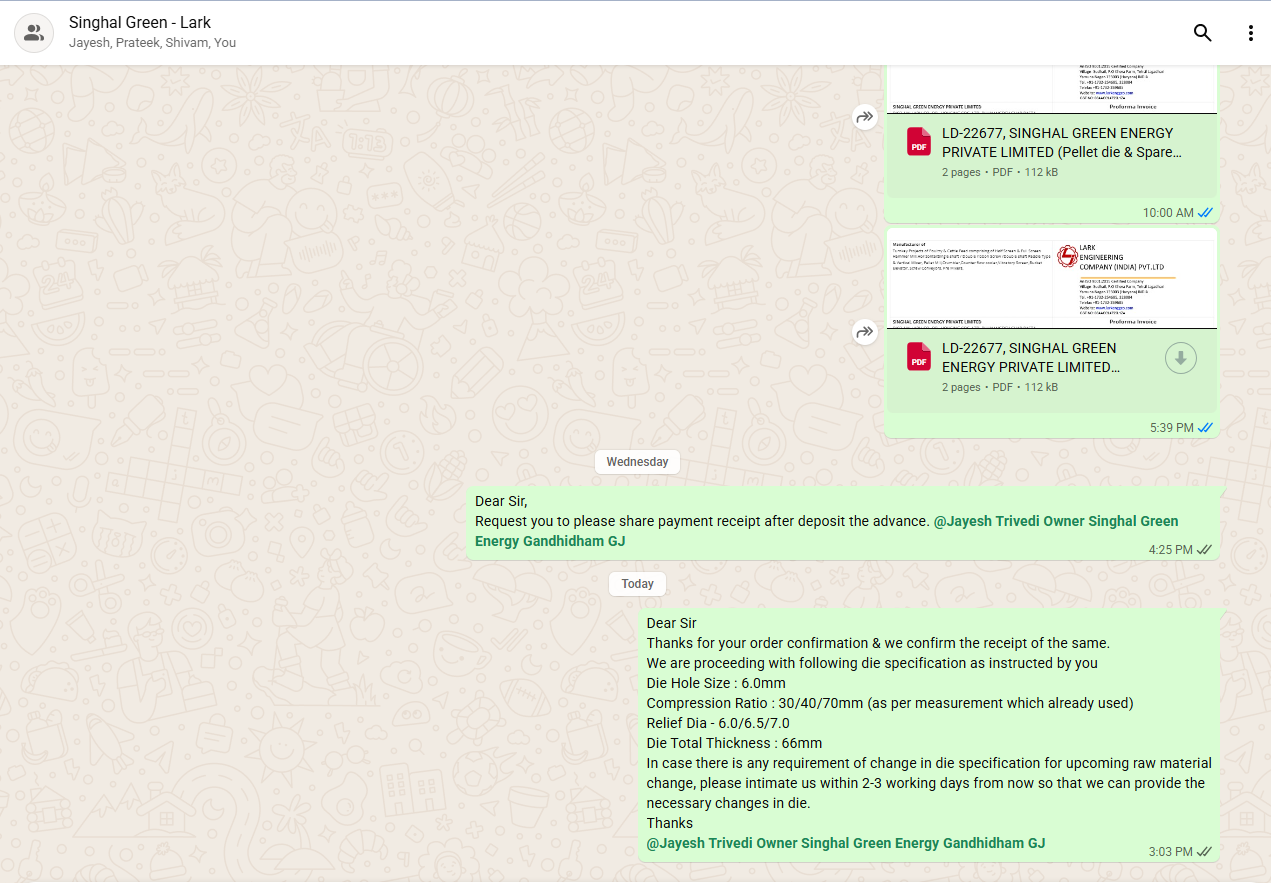Click the group avatar icon
Image resolution: width=1271 pixels, height=883 pixels.
tap(34, 33)
